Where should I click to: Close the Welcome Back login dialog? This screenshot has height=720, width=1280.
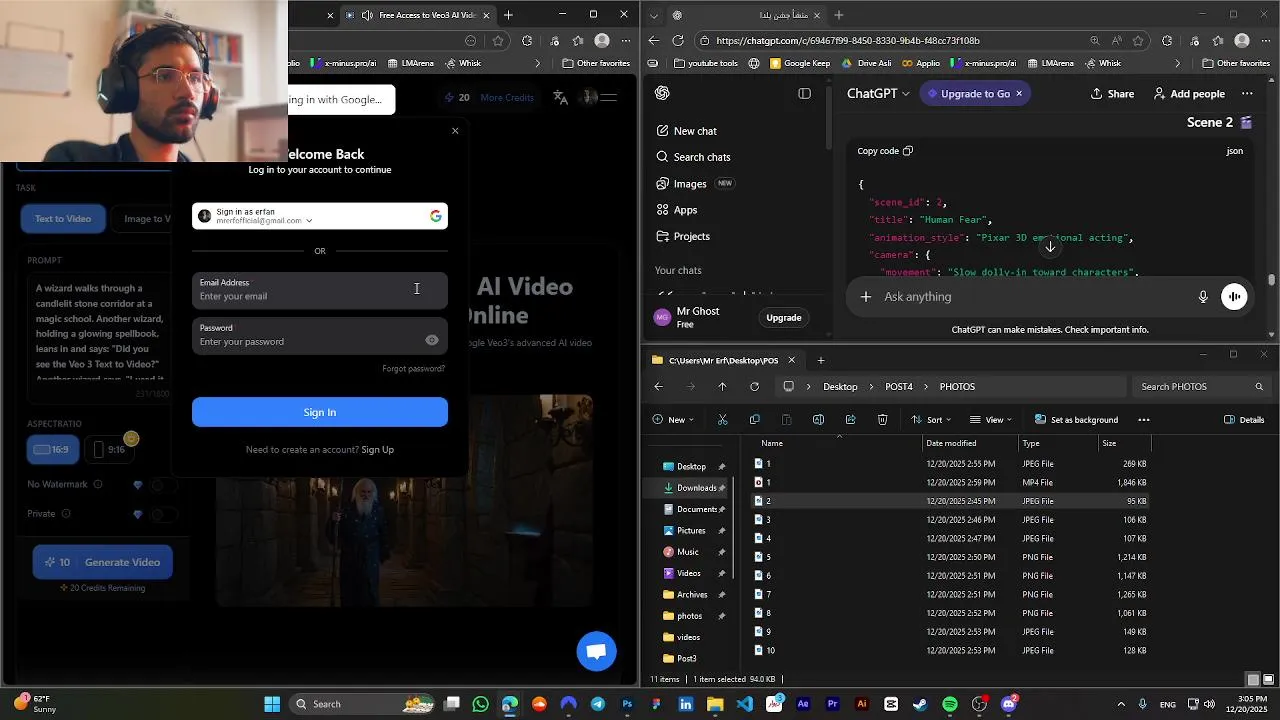click(x=455, y=131)
